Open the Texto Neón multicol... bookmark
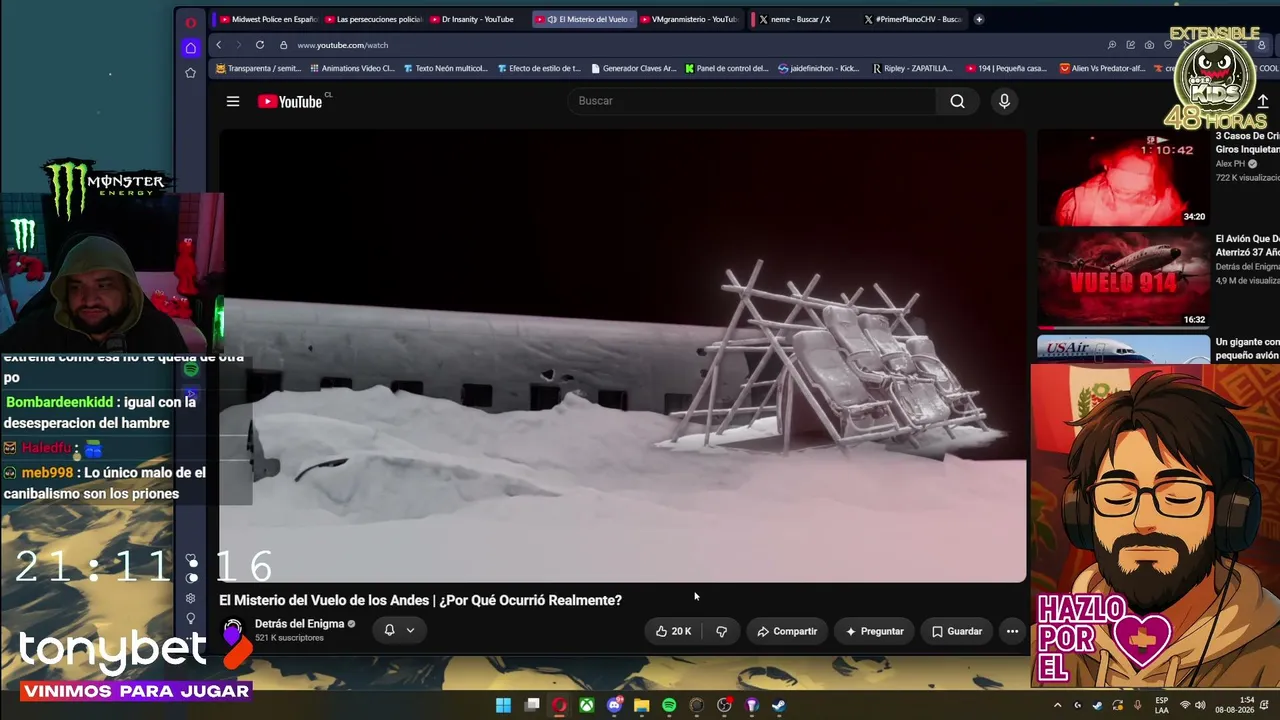The height and width of the screenshot is (720, 1280). [x=446, y=69]
